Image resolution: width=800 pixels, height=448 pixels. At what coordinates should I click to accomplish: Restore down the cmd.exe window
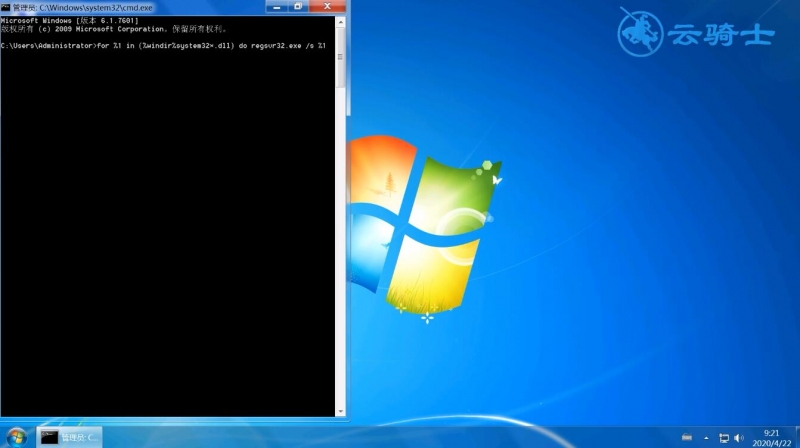point(298,7)
